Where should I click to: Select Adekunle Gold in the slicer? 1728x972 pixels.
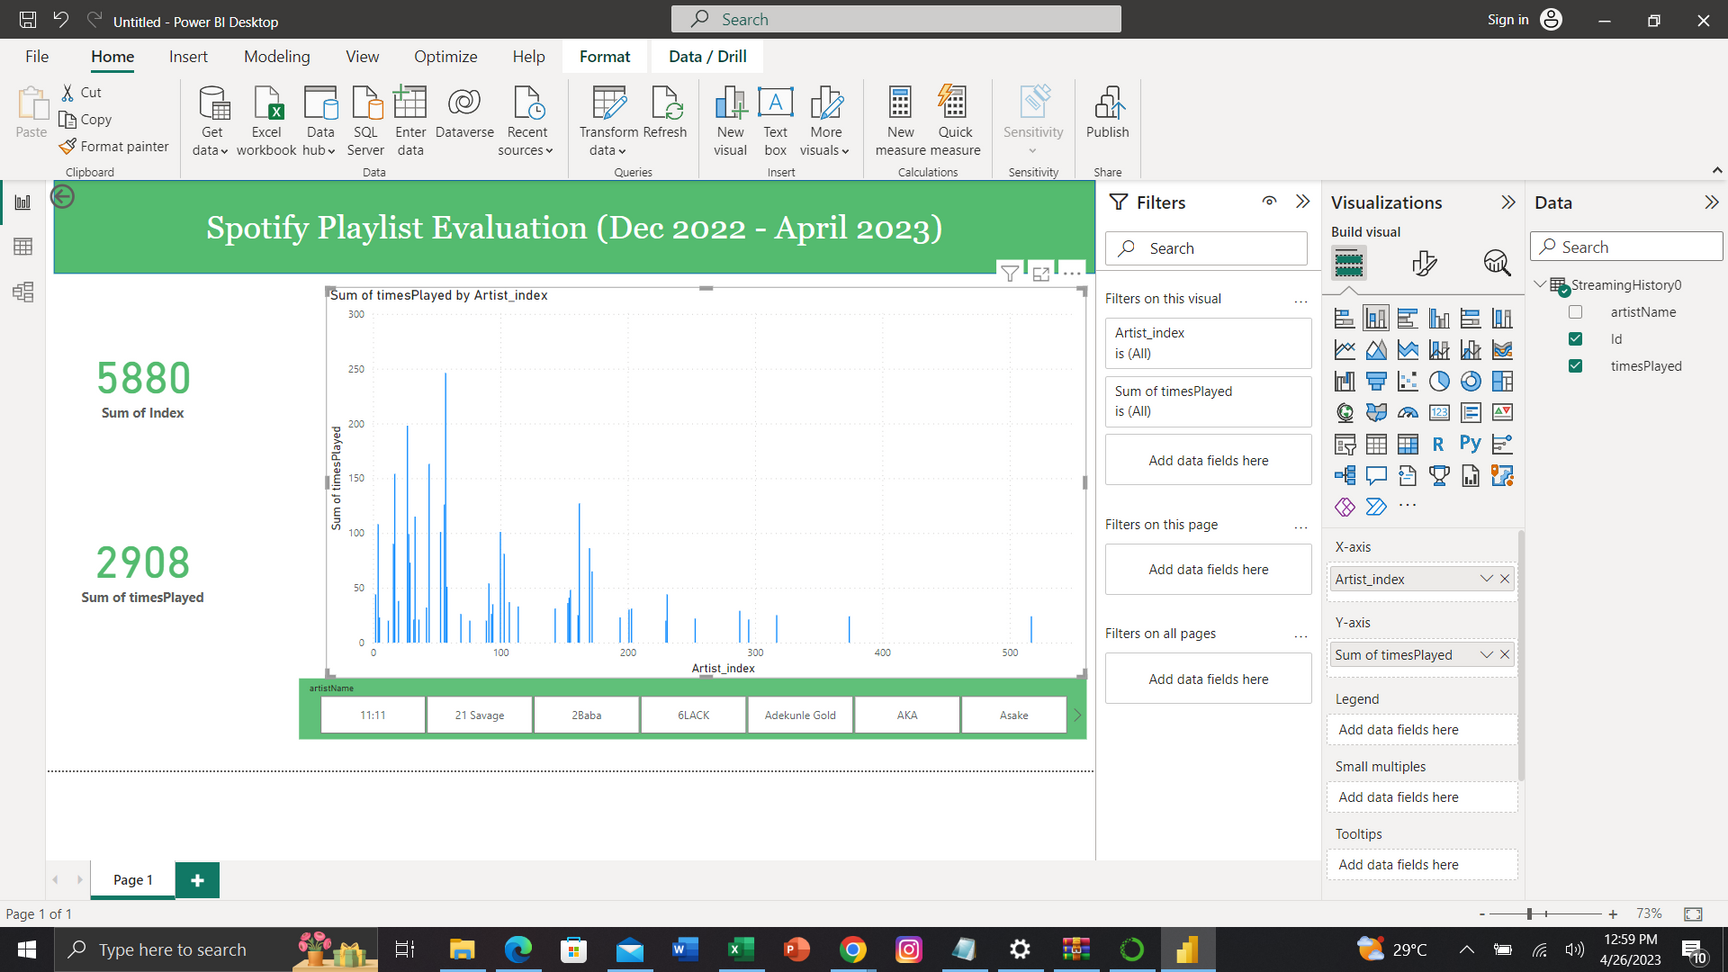tap(800, 715)
